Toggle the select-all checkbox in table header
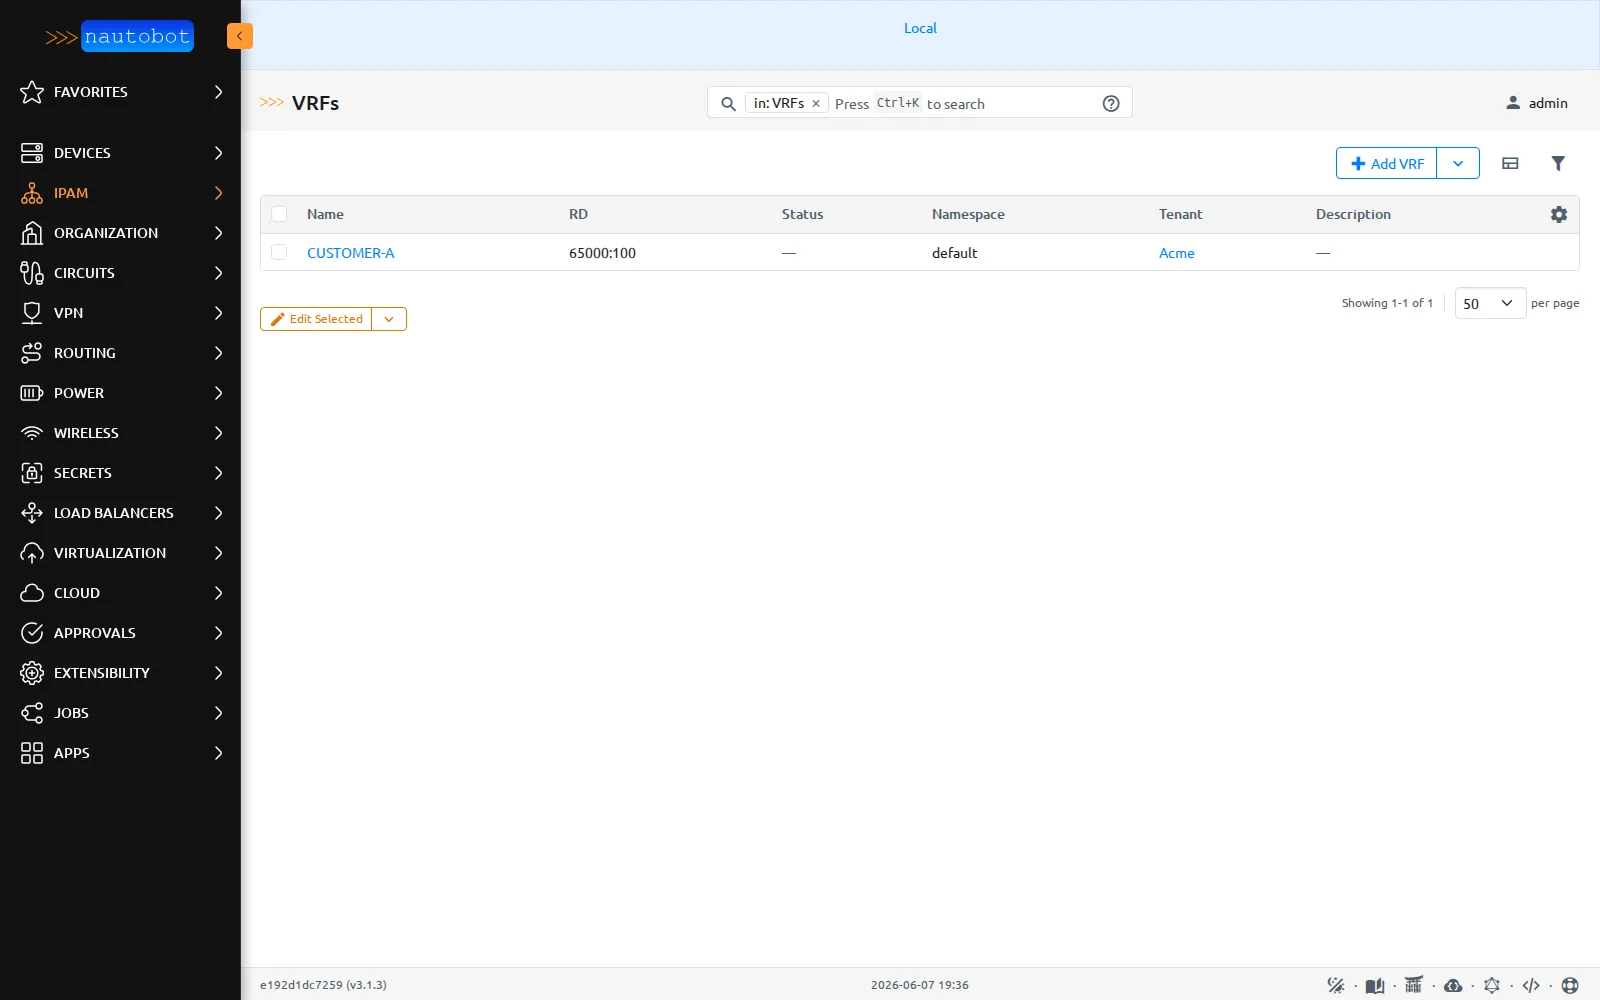Viewport: 1600px width, 1000px height. [279, 214]
